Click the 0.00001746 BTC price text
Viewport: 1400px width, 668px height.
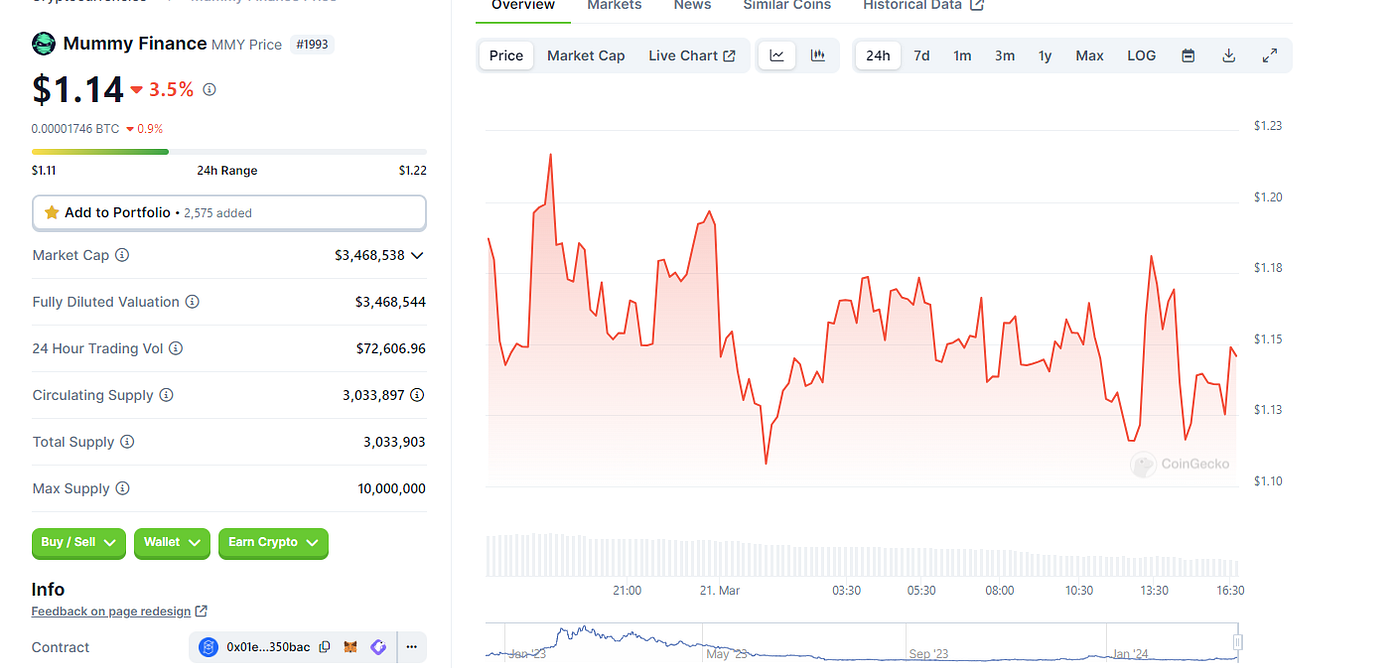(x=76, y=129)
